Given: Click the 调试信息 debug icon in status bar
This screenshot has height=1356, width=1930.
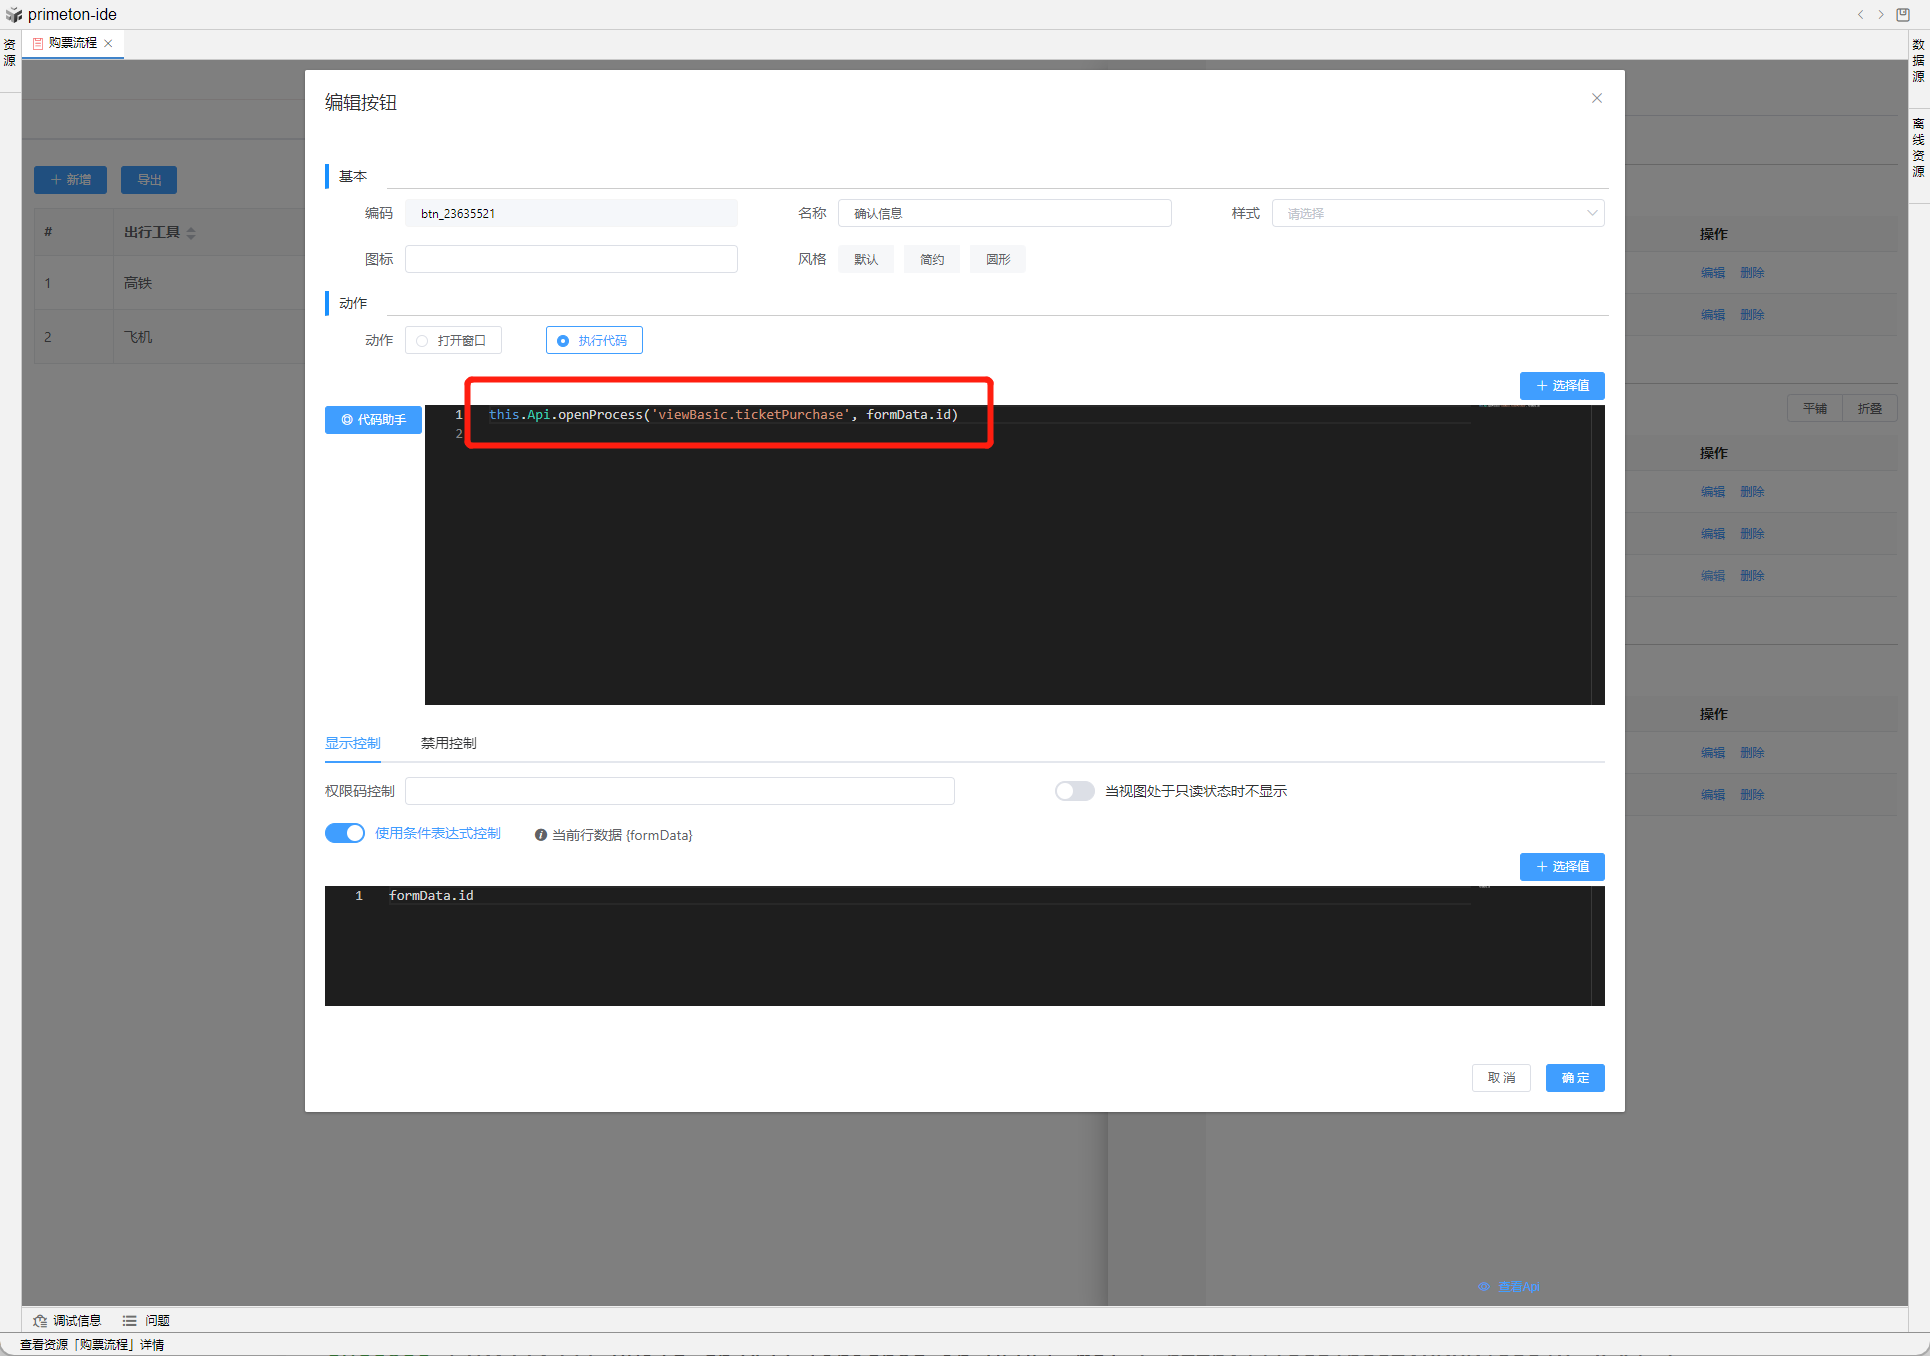Looking at the screenshot, I should 40,1320.
